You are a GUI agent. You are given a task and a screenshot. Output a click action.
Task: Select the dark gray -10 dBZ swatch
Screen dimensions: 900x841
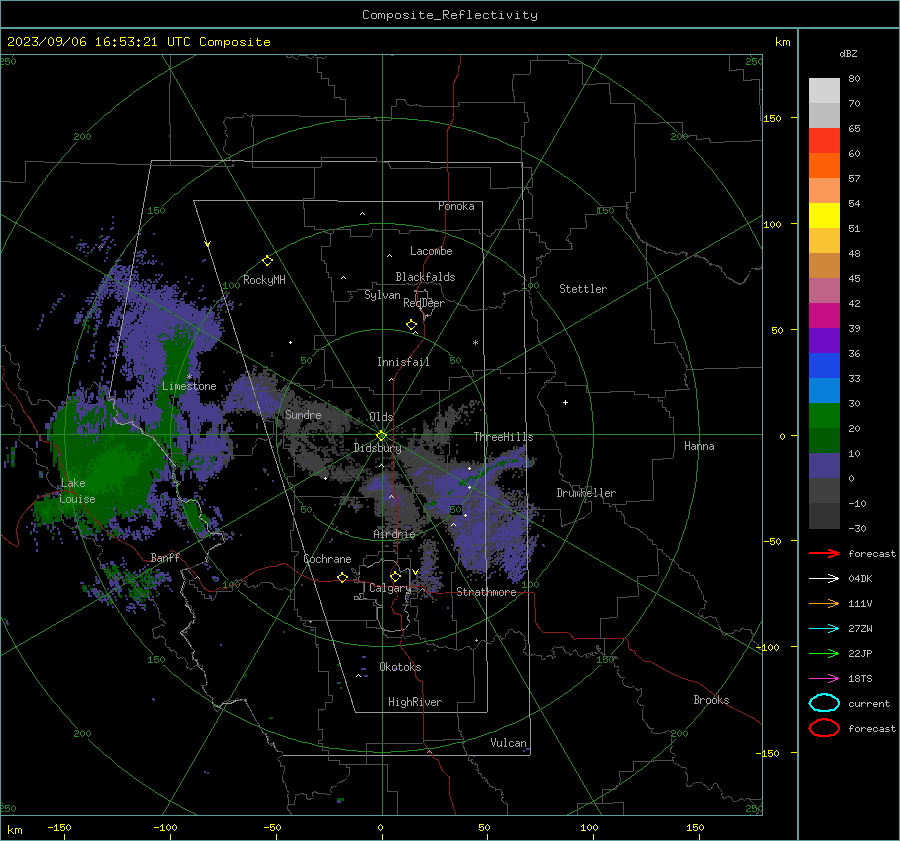(824, 515)
